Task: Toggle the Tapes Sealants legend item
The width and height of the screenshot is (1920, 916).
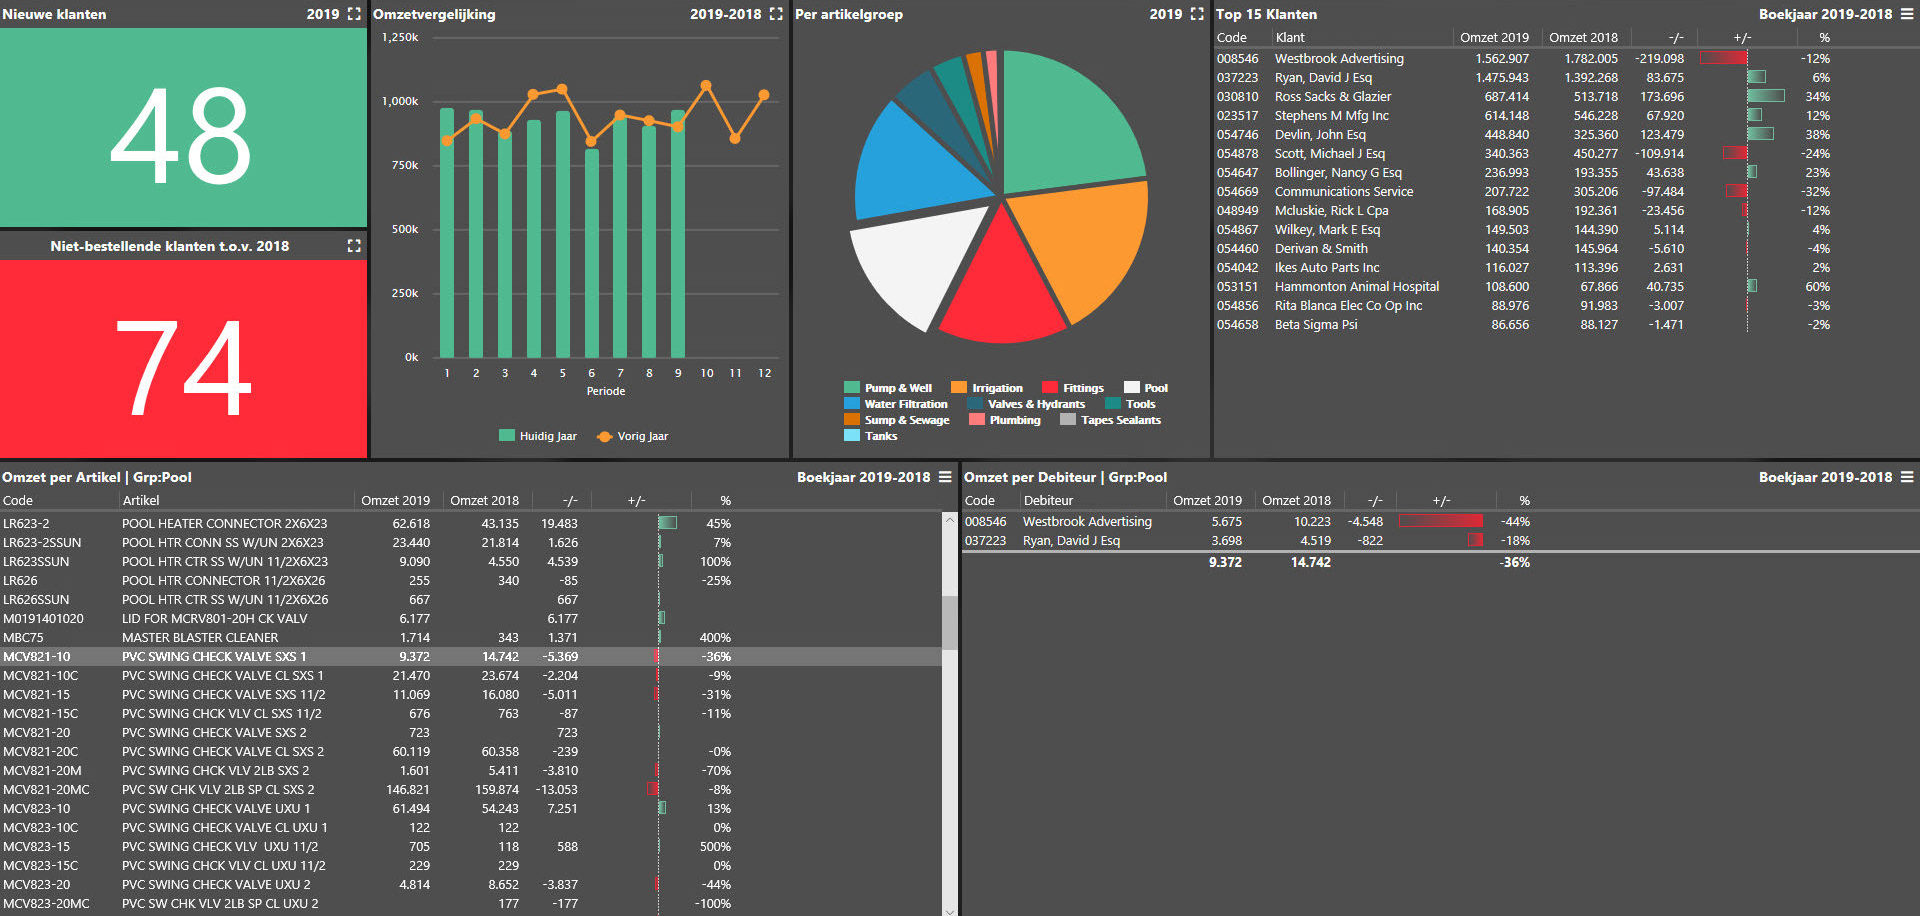Action: point(1111,420)
